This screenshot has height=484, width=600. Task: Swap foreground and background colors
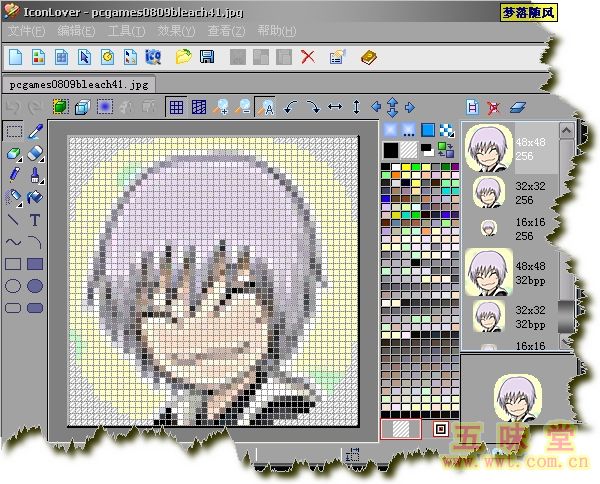click(x=445, y=150)
